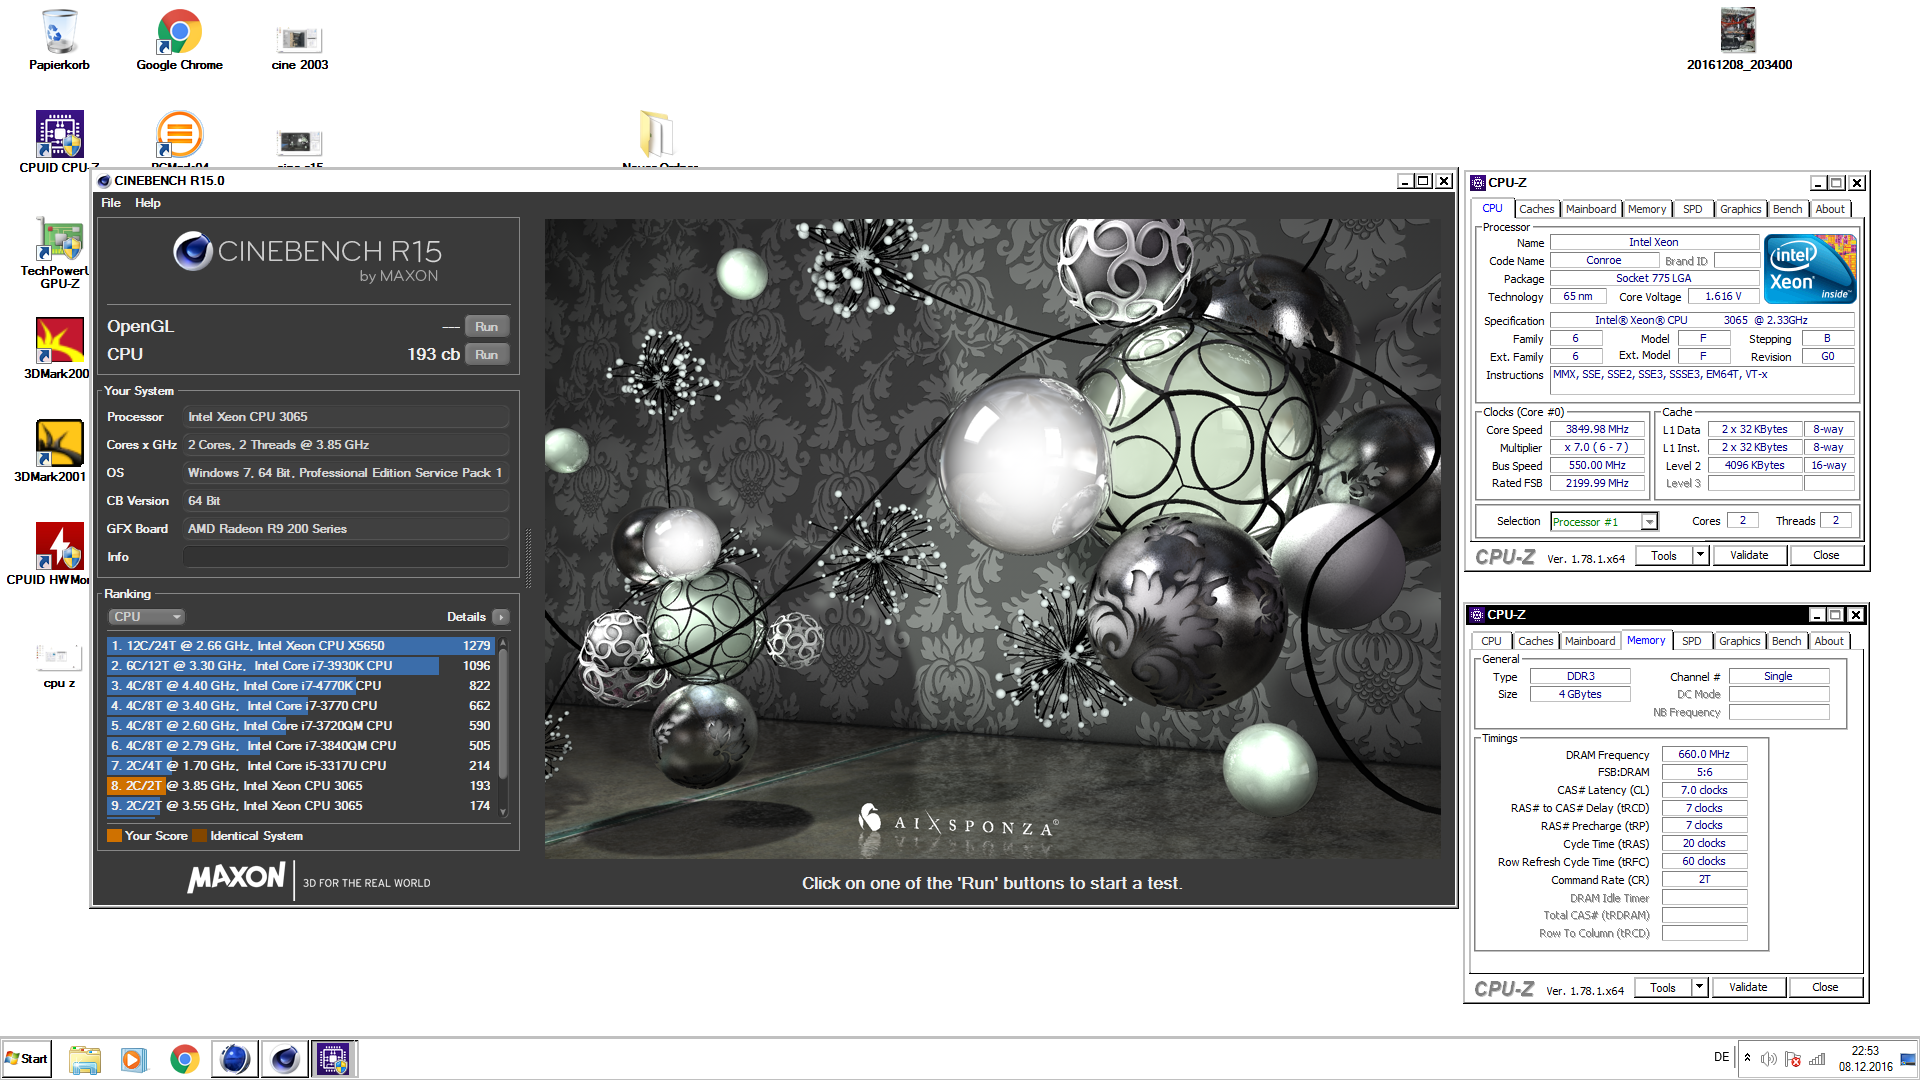Select ranking row Xeon CPU X5650

[x=301, y=646]
